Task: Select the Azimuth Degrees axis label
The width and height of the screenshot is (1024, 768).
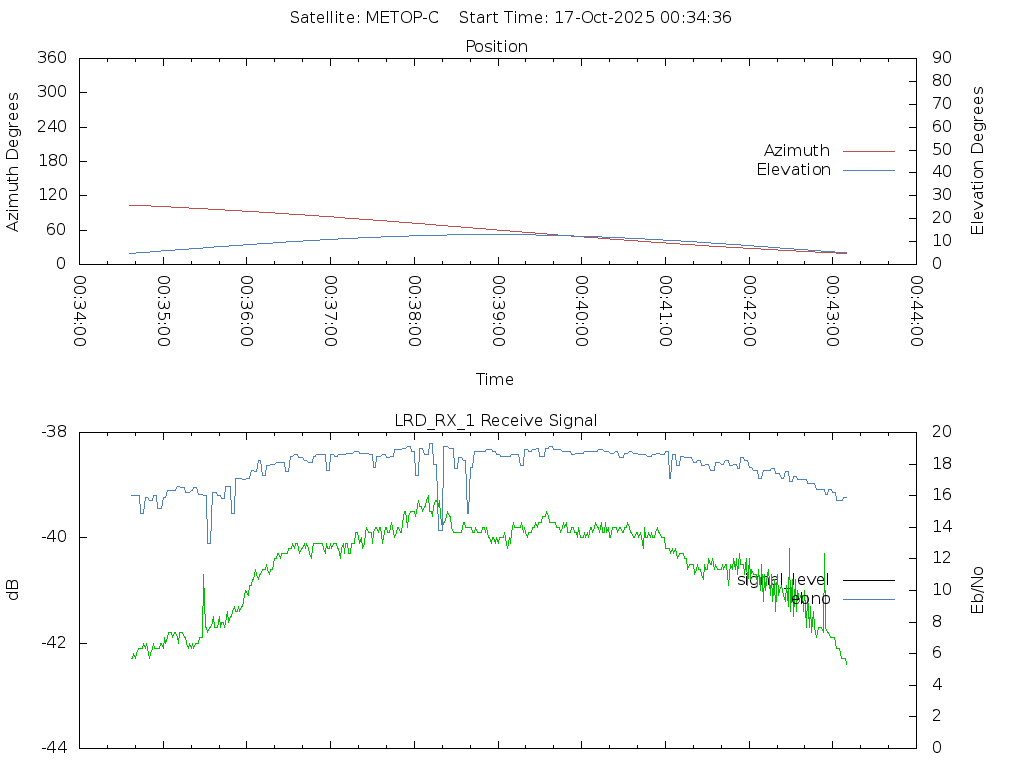Action: [x=13, y=161]
